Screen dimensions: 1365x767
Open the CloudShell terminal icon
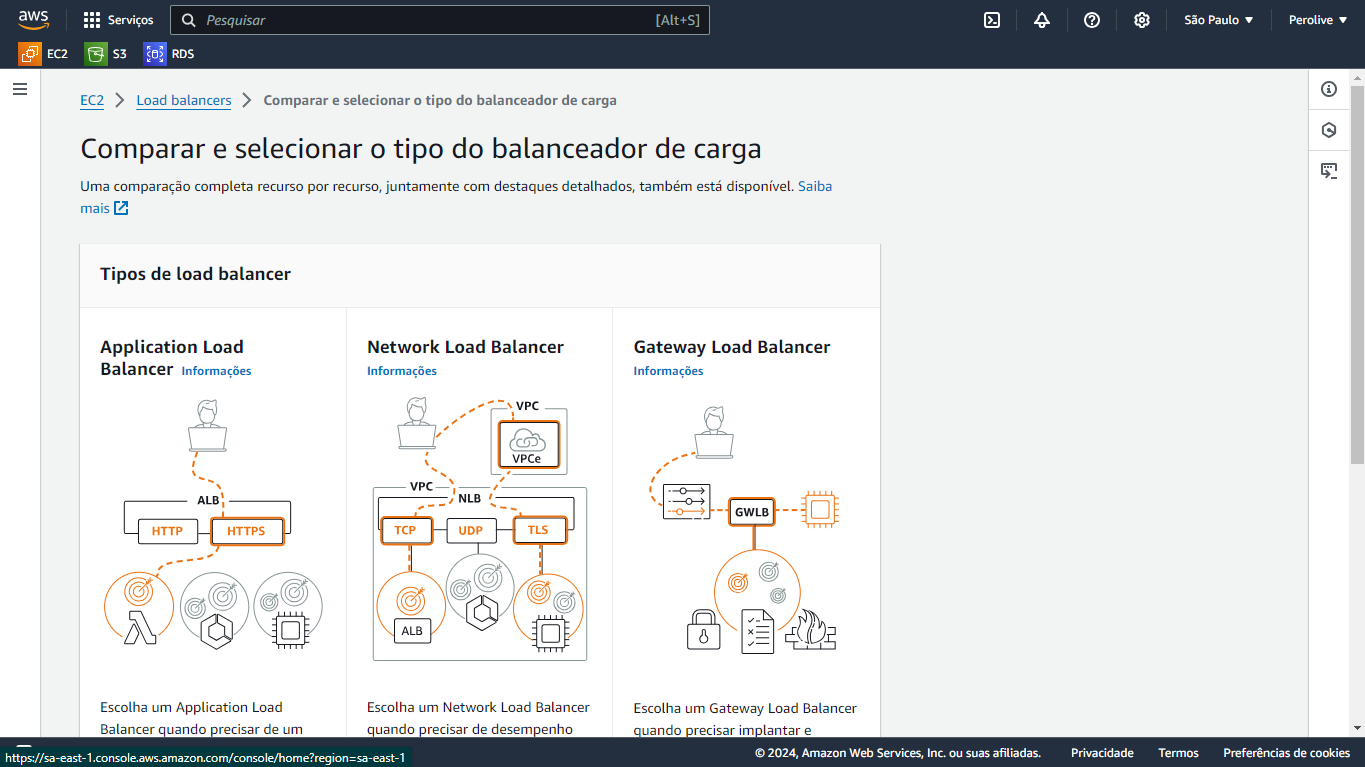[x=992, y=20]
